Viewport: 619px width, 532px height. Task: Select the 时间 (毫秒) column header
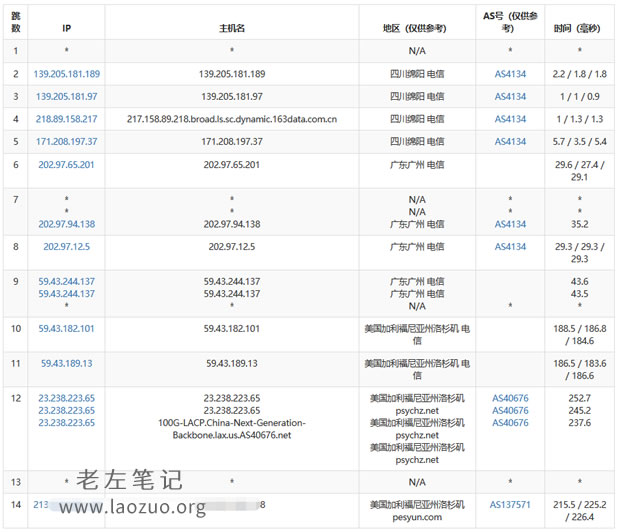click(577, 28)
